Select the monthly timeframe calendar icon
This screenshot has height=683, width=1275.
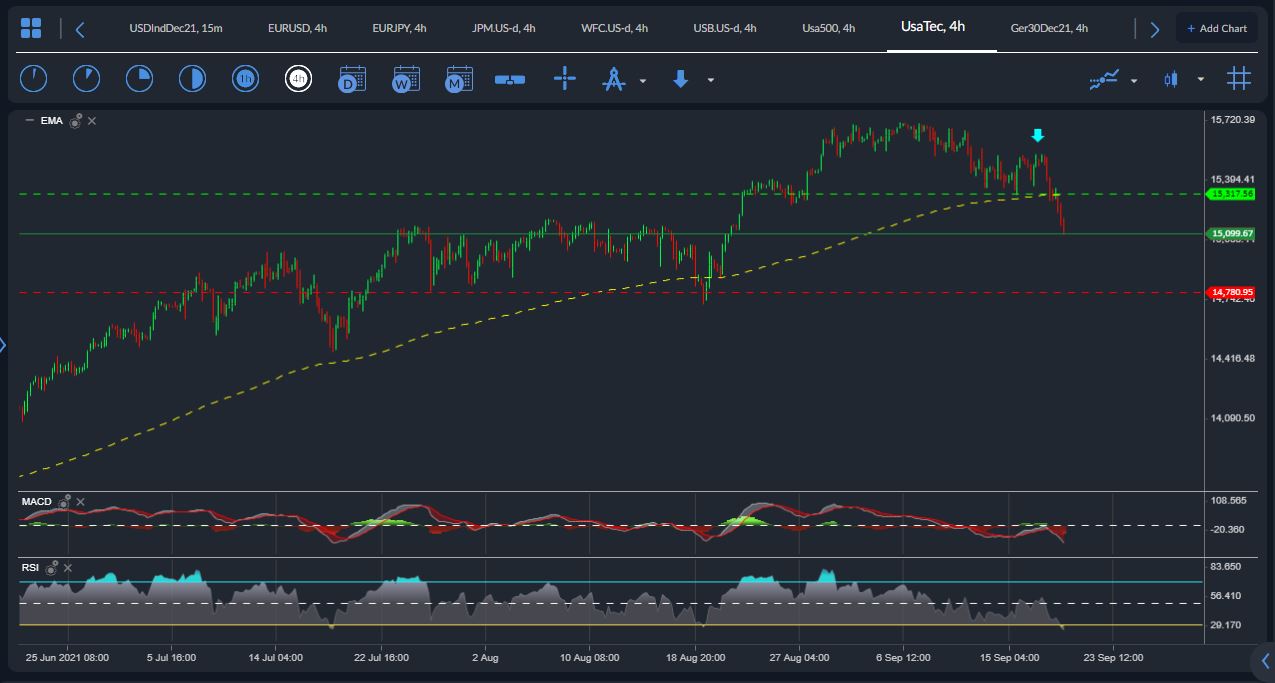pyautogui.click(x=459, y=79)
